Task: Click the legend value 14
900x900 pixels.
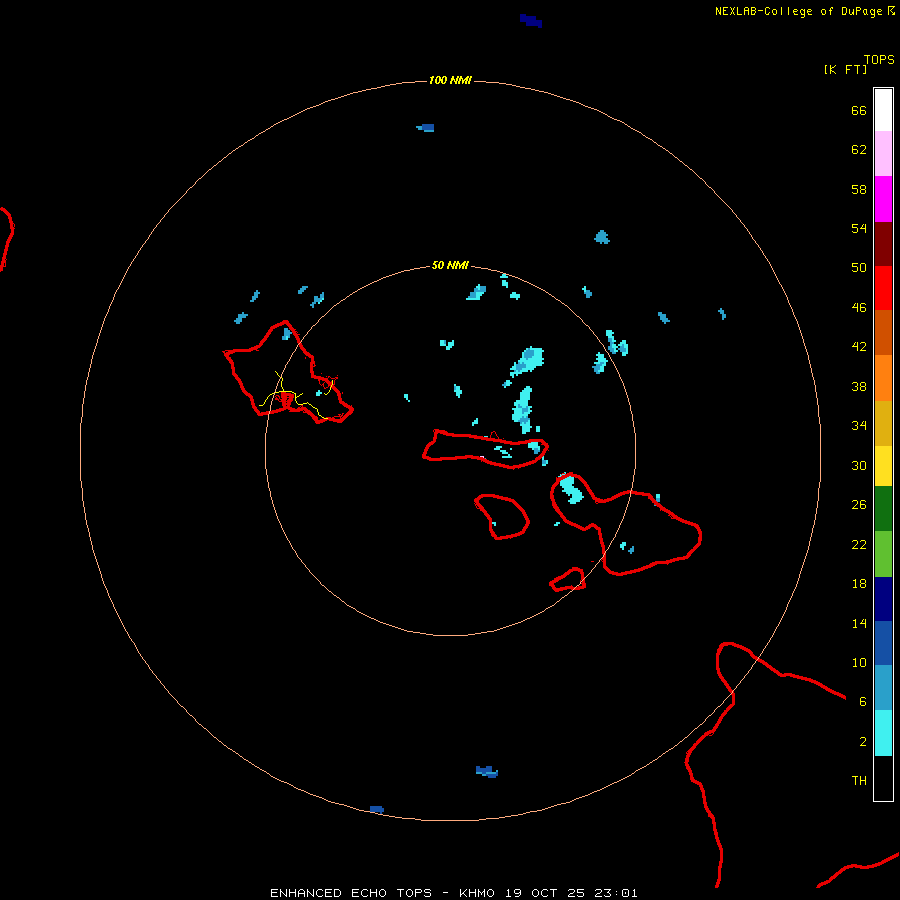Action: click(x=859, y=623)
